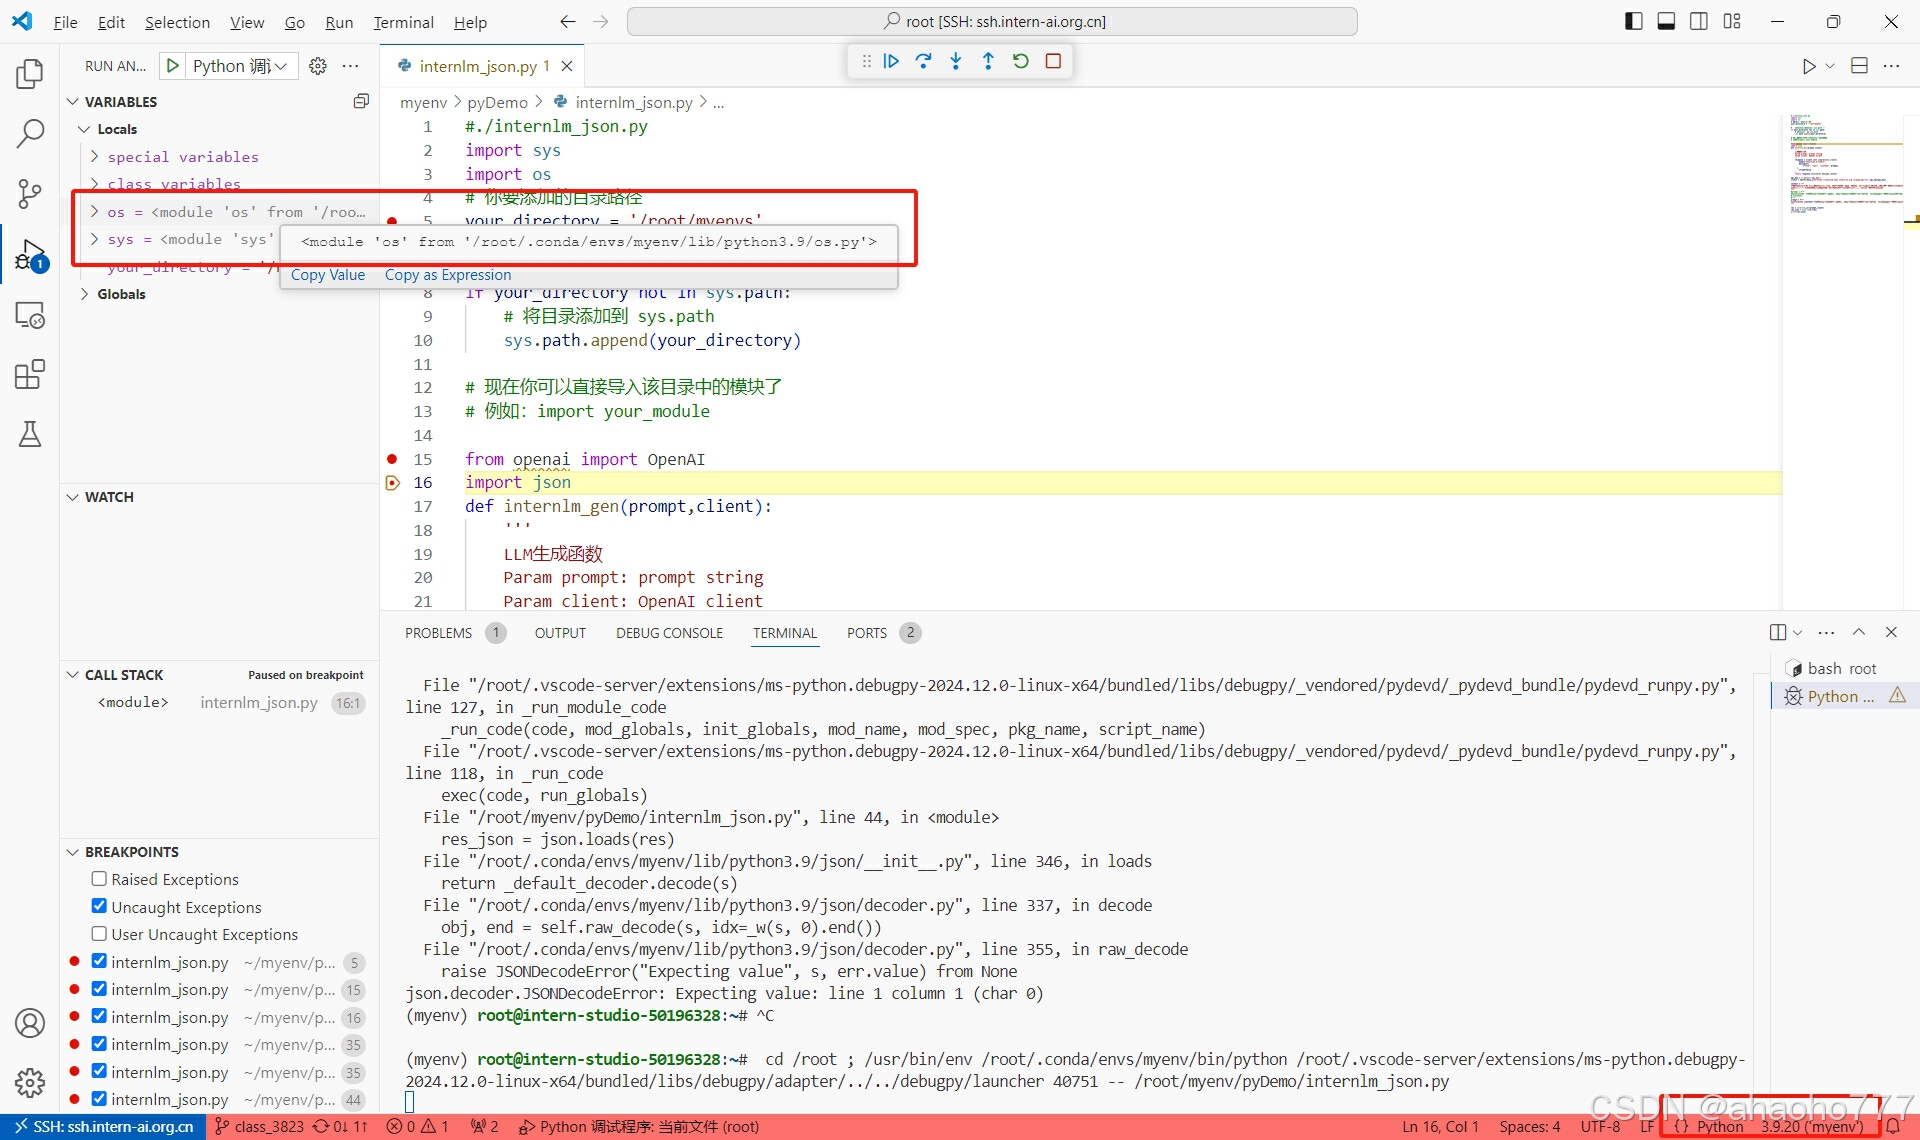Open launch.json gear icon
This screenshot has width=1920, height=1140.
click(318, 66)
